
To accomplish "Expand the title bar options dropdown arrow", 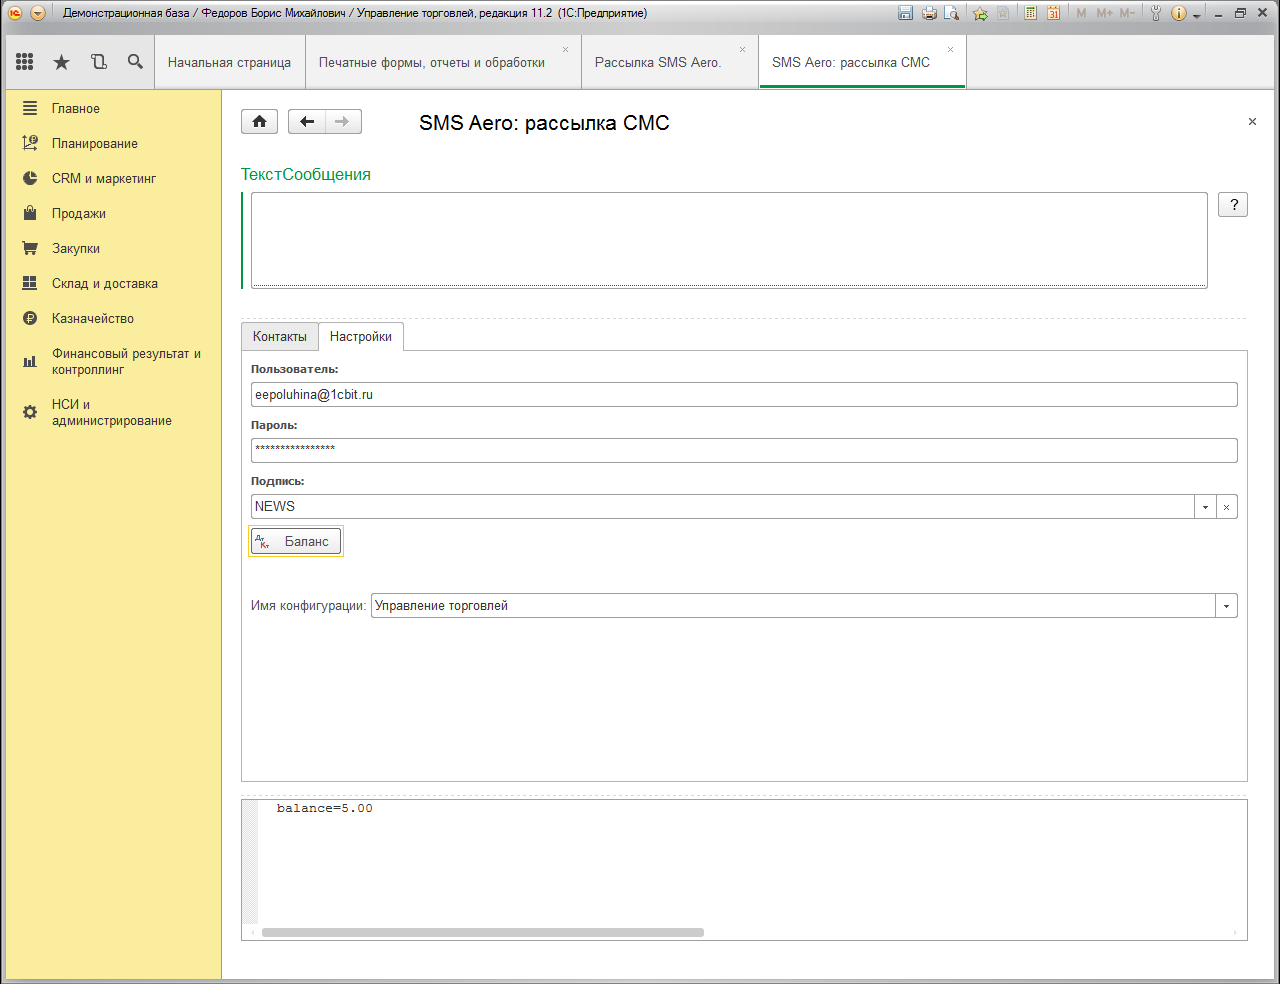I will [x=1197, y=14].
